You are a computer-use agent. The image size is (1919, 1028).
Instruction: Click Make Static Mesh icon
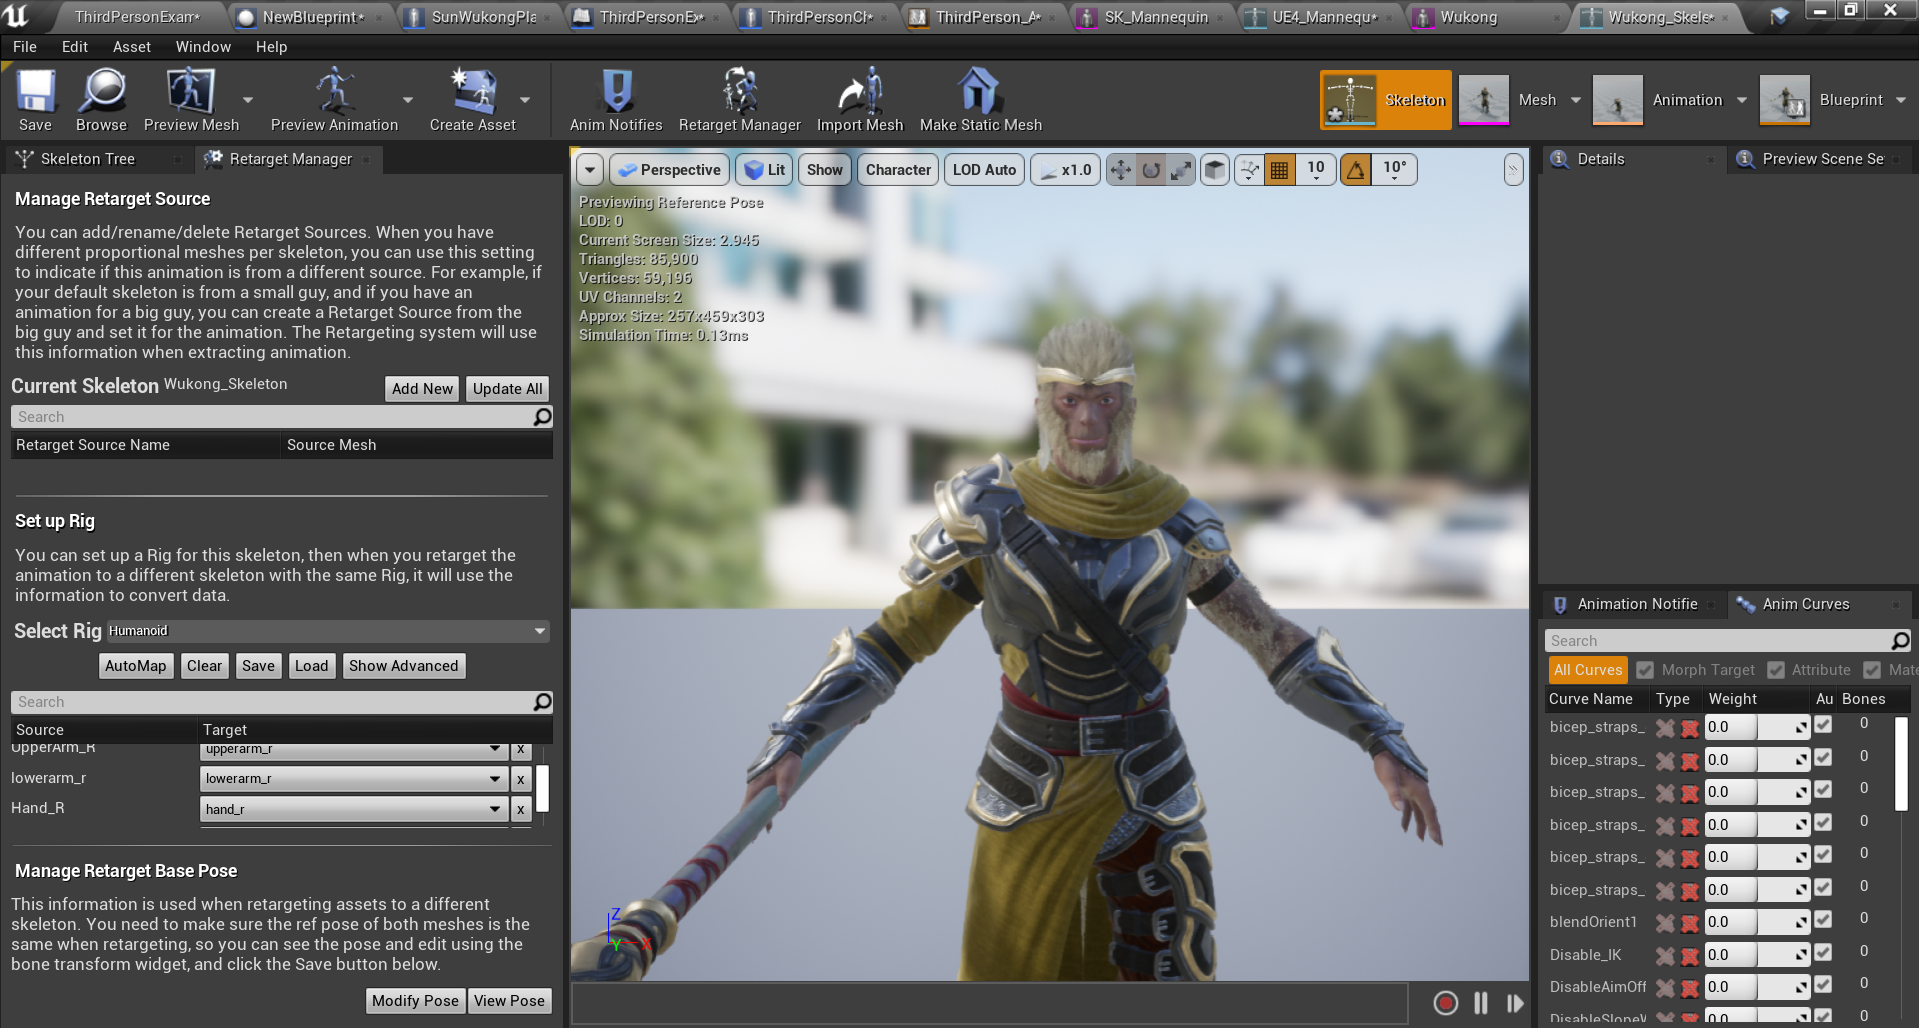(x=980, y=91)
